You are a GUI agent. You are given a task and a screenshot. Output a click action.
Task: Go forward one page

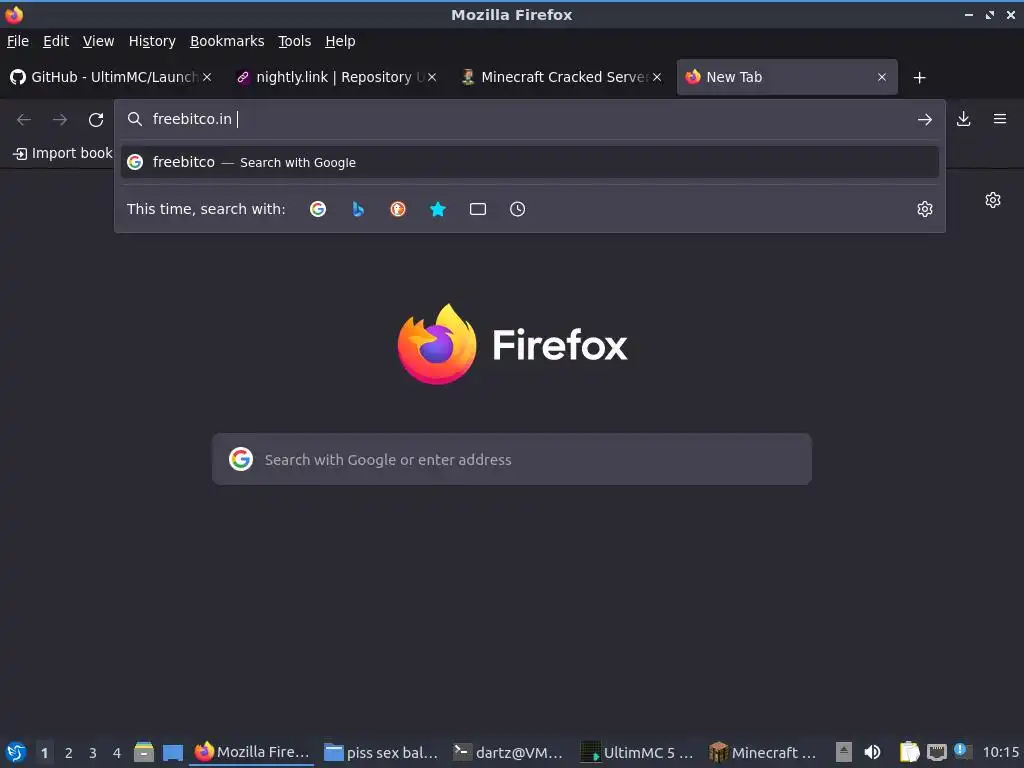pyautogui.click(x=60, y=120)
